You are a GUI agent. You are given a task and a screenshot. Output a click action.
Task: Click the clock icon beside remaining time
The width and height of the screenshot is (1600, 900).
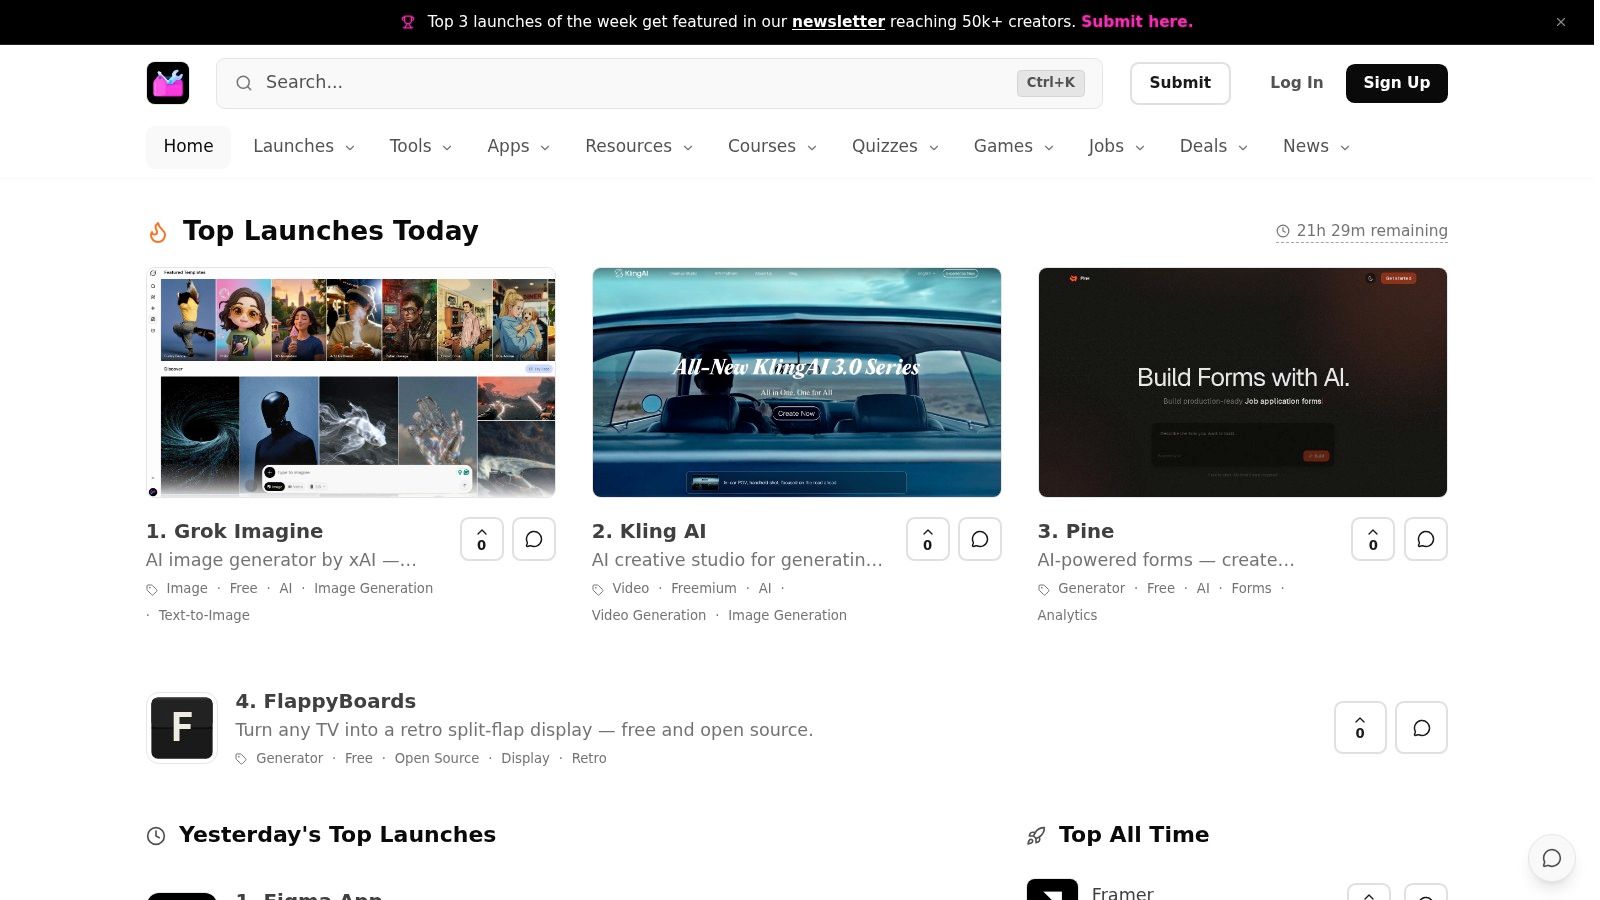point(1283,231)
